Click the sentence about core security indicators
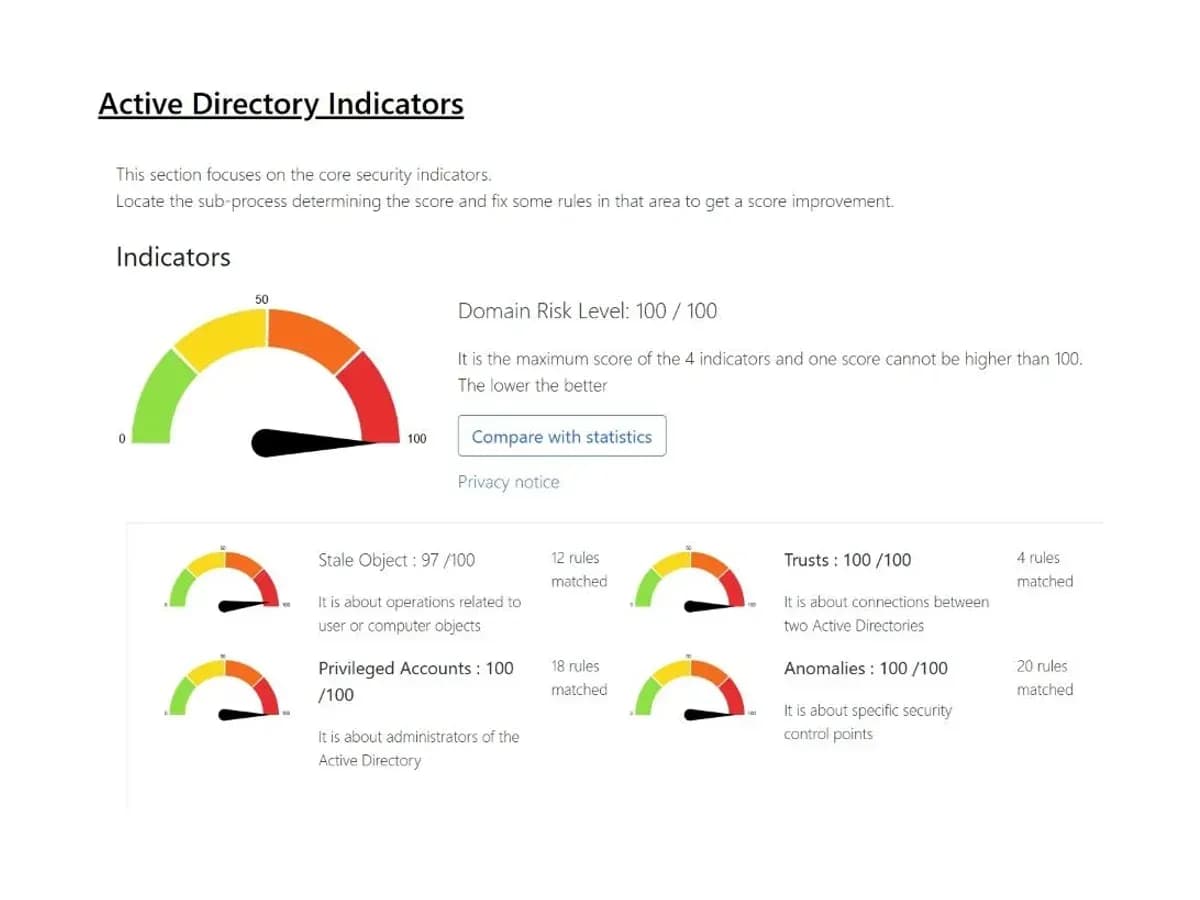1200x900 pixels. click(x=304, y=175)
